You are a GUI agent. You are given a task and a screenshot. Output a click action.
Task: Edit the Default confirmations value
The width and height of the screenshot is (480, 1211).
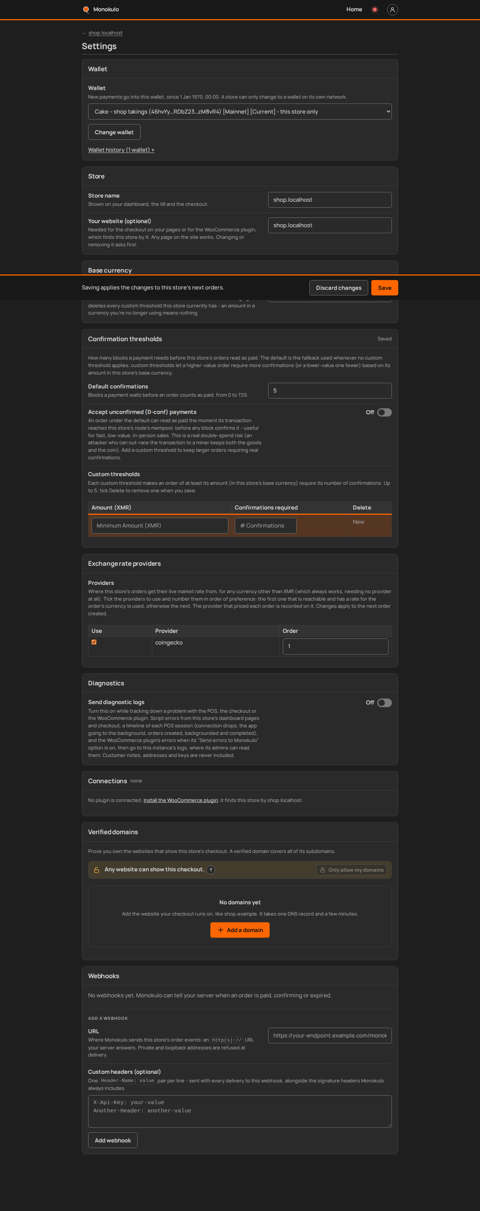(x=330, y=391)
